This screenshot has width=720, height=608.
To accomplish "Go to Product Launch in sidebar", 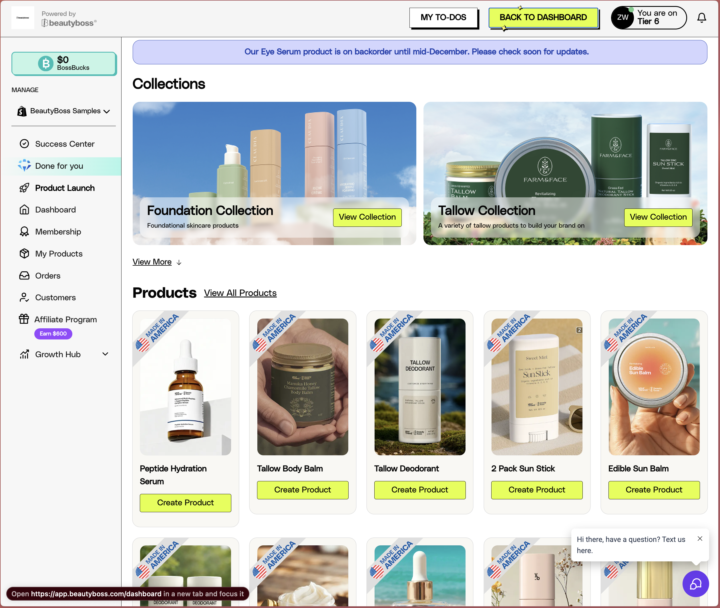I will pos(64,188).
